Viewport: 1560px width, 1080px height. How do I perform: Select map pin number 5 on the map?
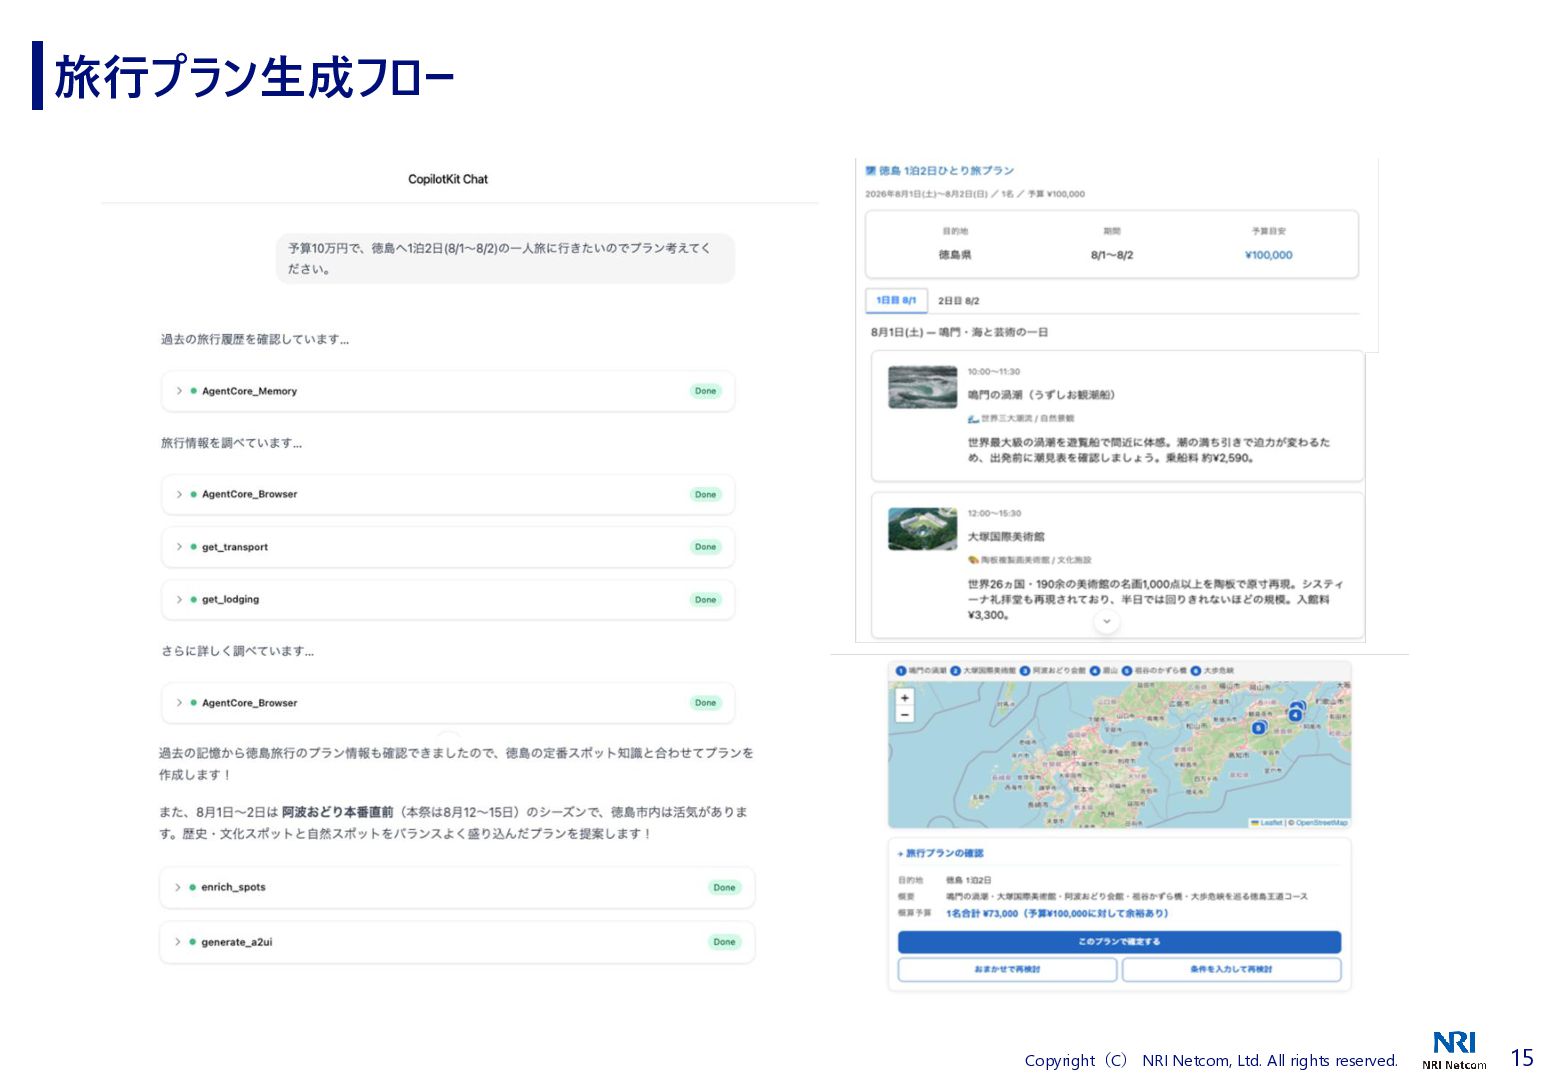pos(1259,728)
